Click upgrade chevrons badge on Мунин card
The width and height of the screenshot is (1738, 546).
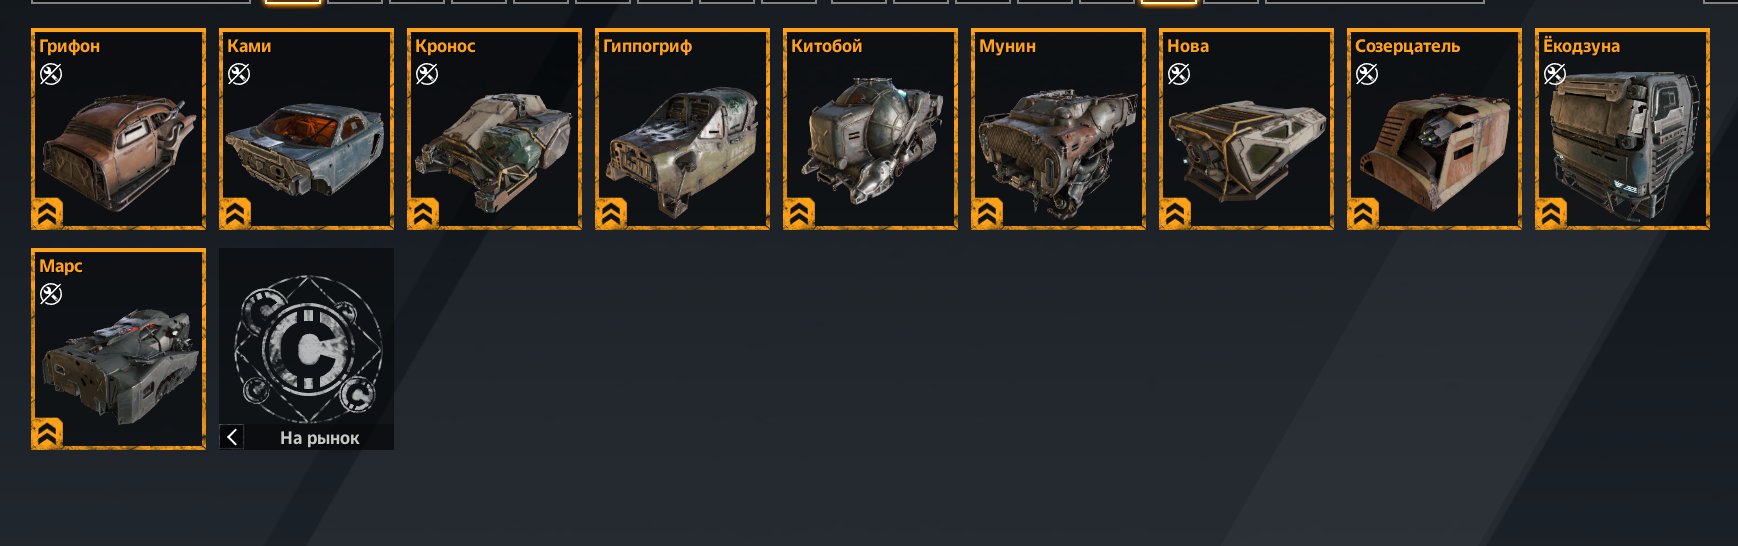tap(987, 213)
